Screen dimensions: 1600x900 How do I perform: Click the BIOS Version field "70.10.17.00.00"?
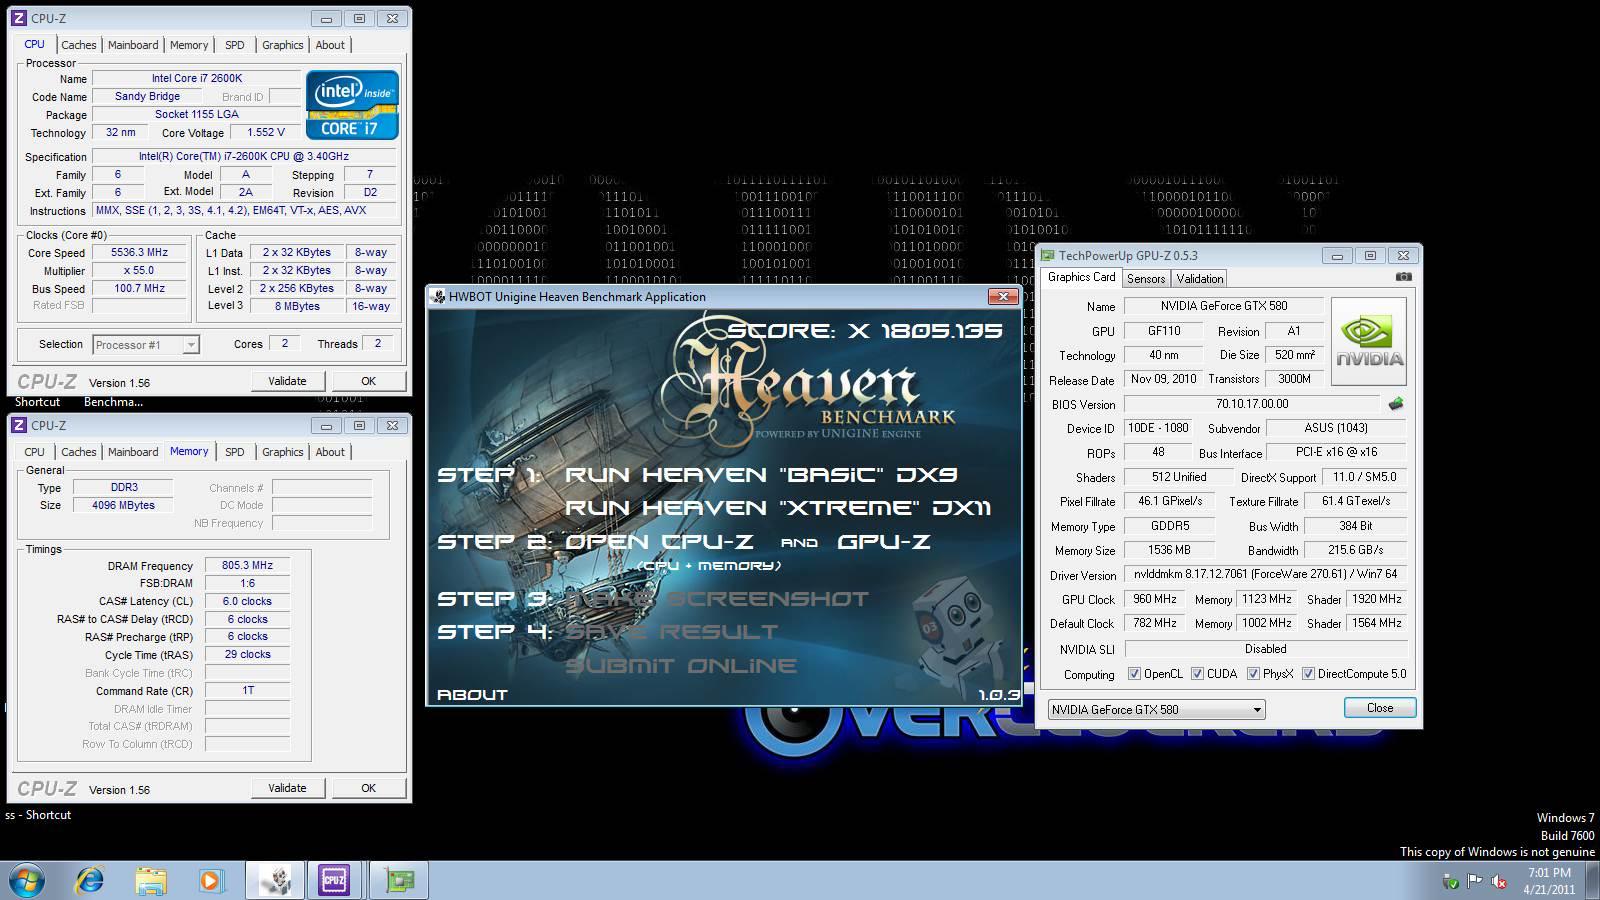[1252, 404]
